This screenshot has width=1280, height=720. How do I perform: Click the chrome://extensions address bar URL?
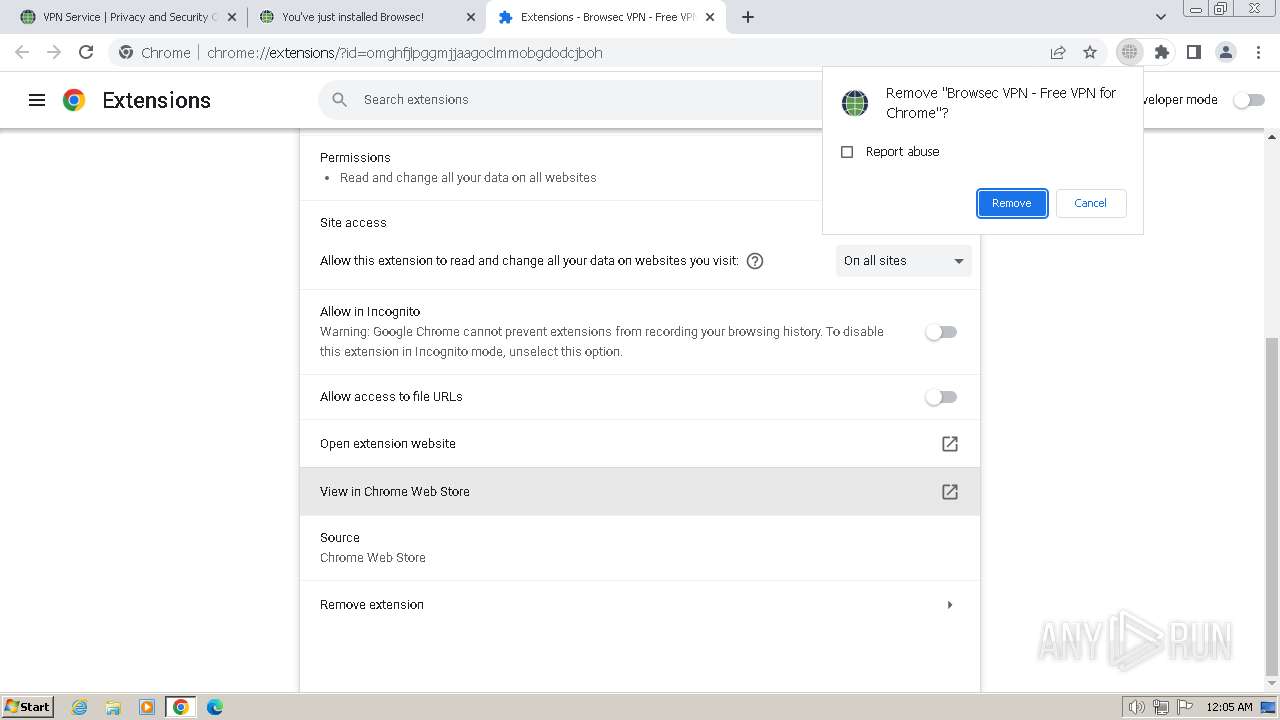pos(405,53)
